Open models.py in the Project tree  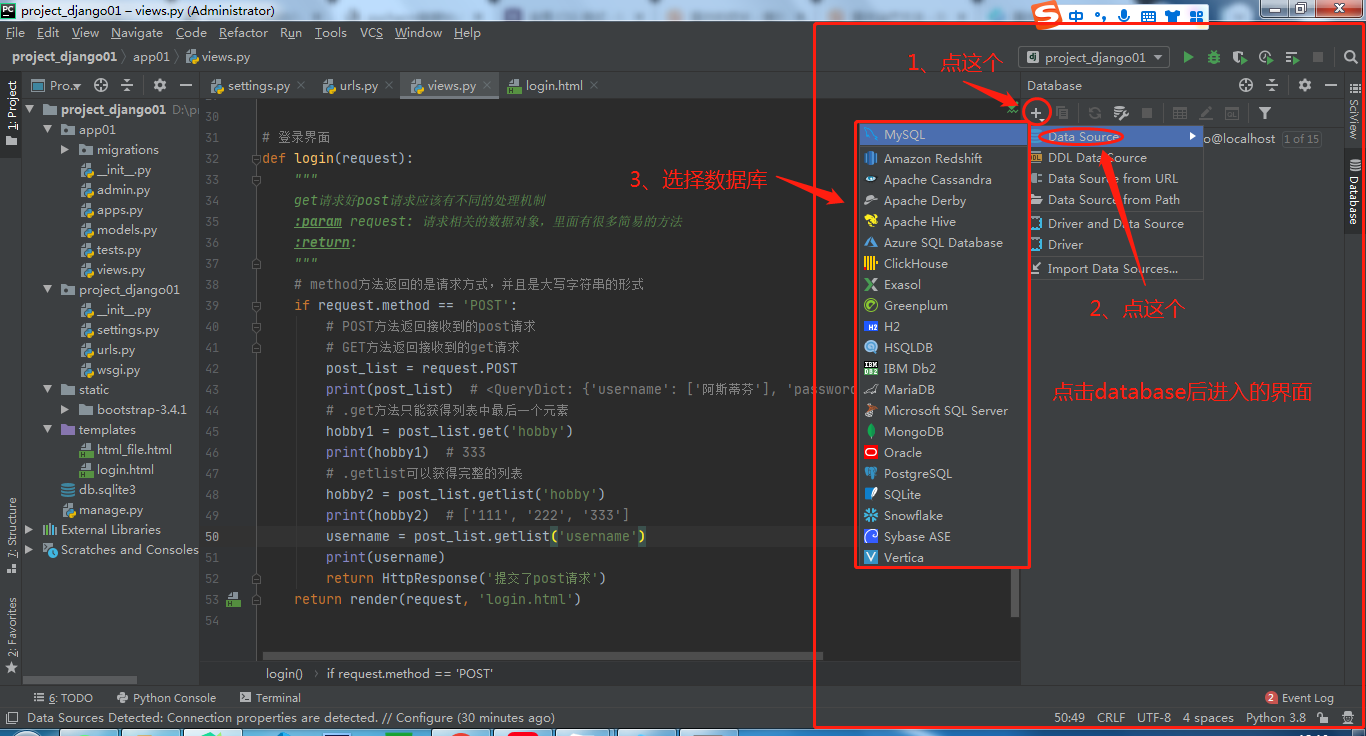click(x=126, y=230)
